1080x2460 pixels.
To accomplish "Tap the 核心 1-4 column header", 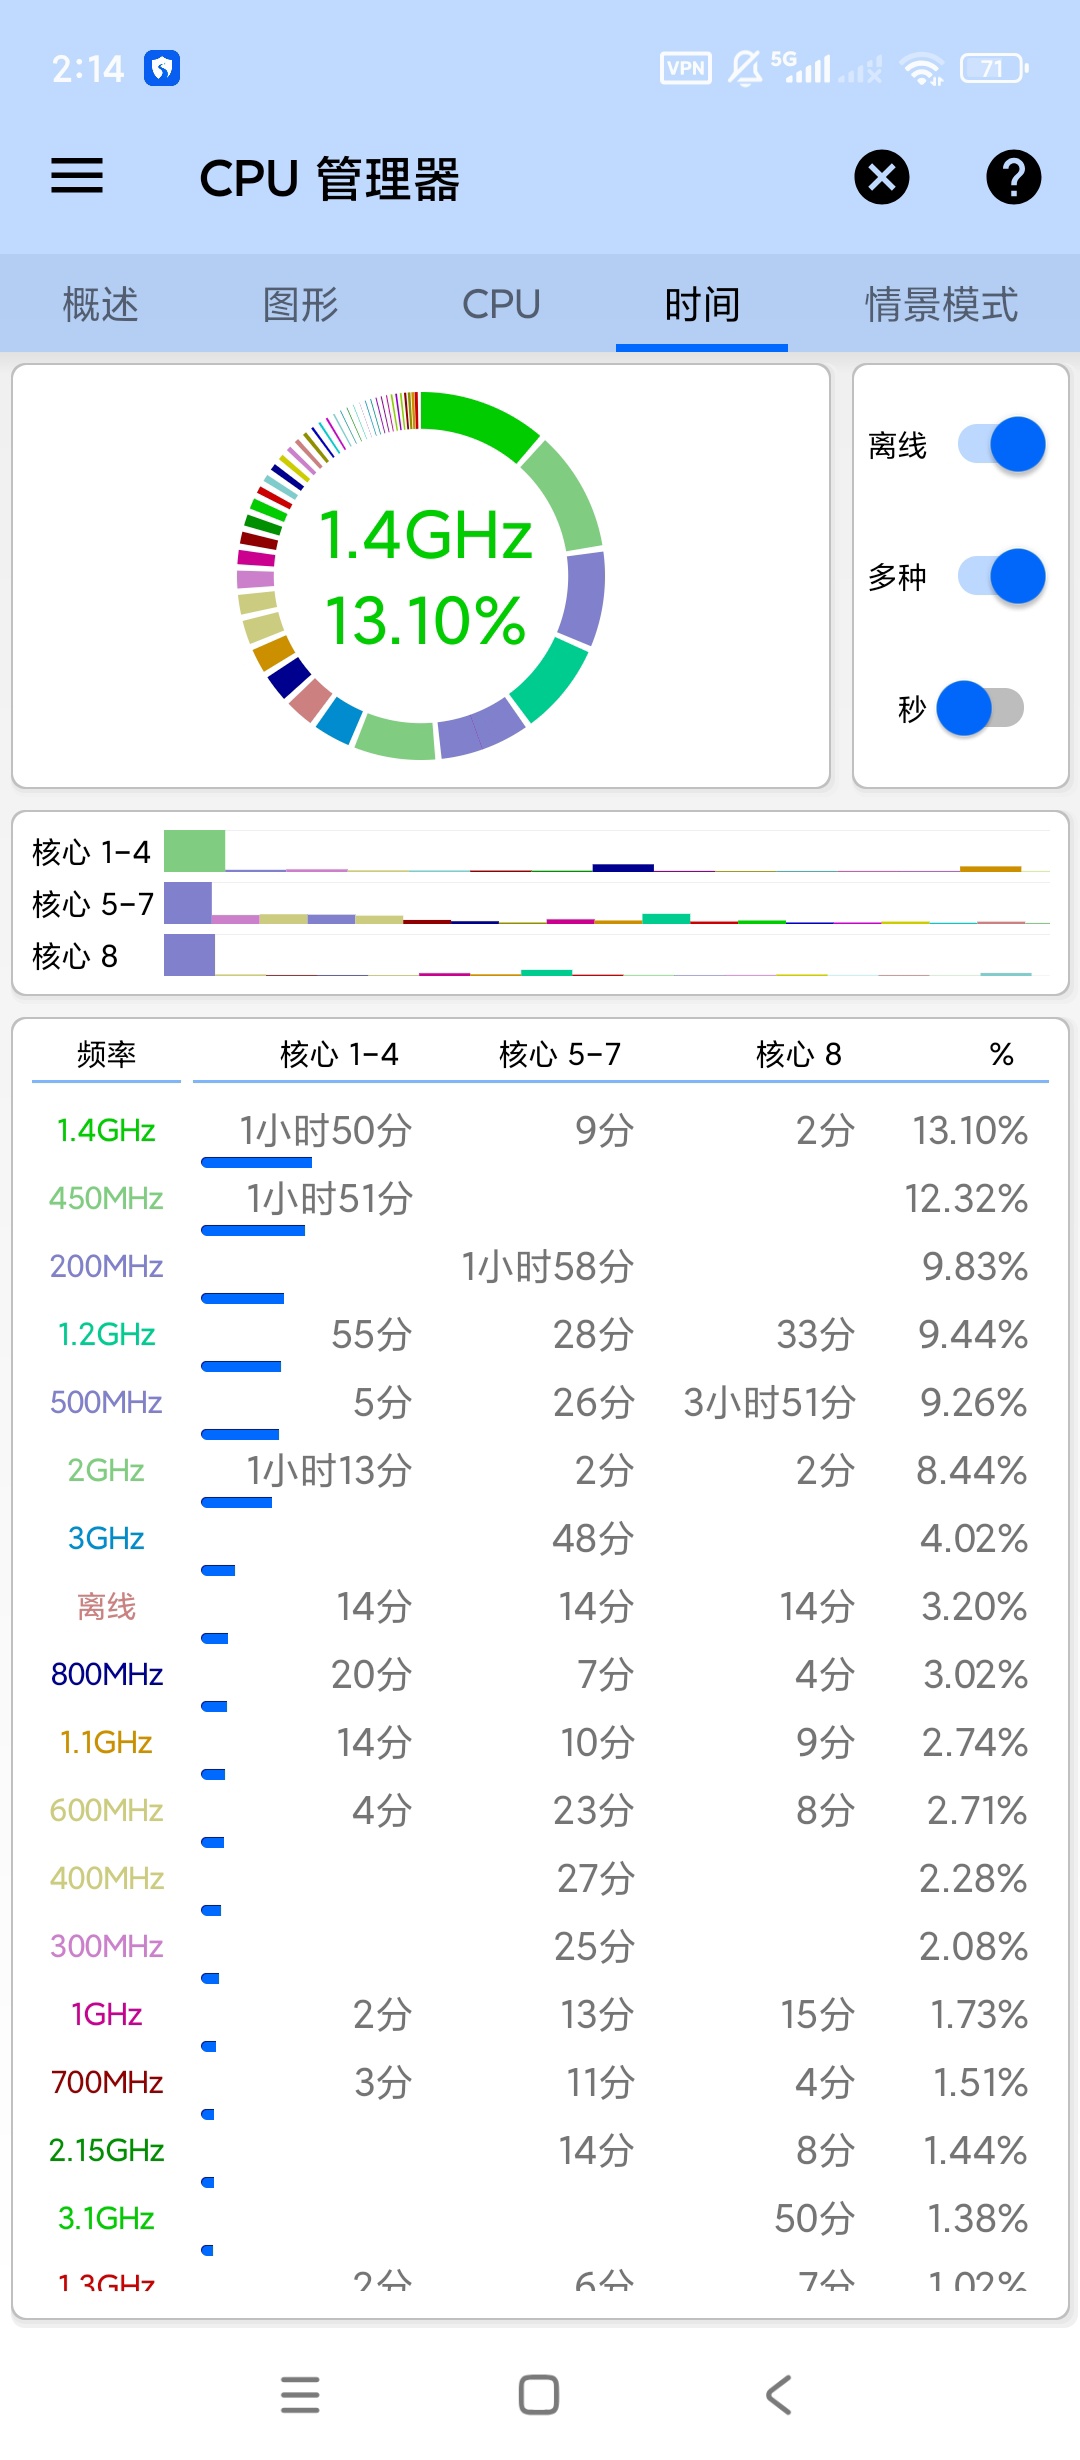I will tap(339, 1054).
